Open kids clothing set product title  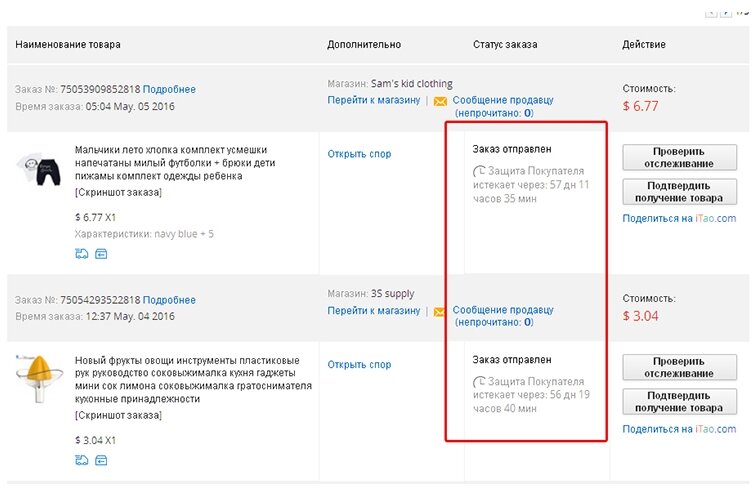pos(175,163)
